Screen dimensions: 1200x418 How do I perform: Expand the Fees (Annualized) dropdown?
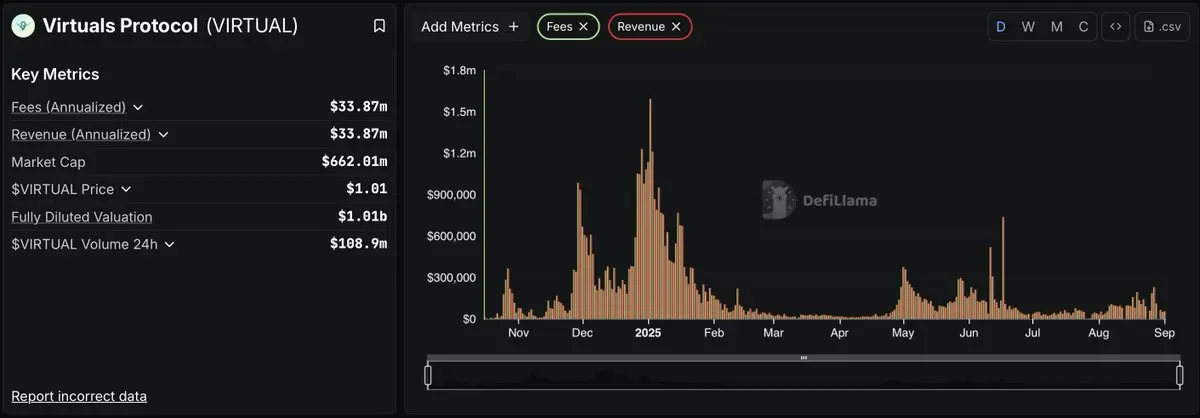click(138, 107)
